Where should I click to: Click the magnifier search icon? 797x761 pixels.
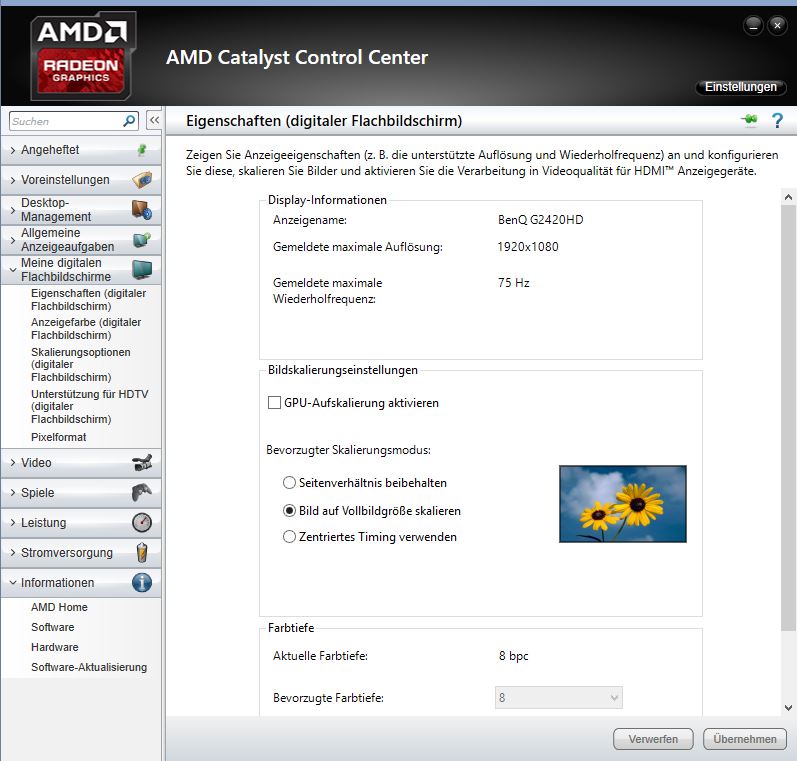pyautogui.click(x=129, y=121)
